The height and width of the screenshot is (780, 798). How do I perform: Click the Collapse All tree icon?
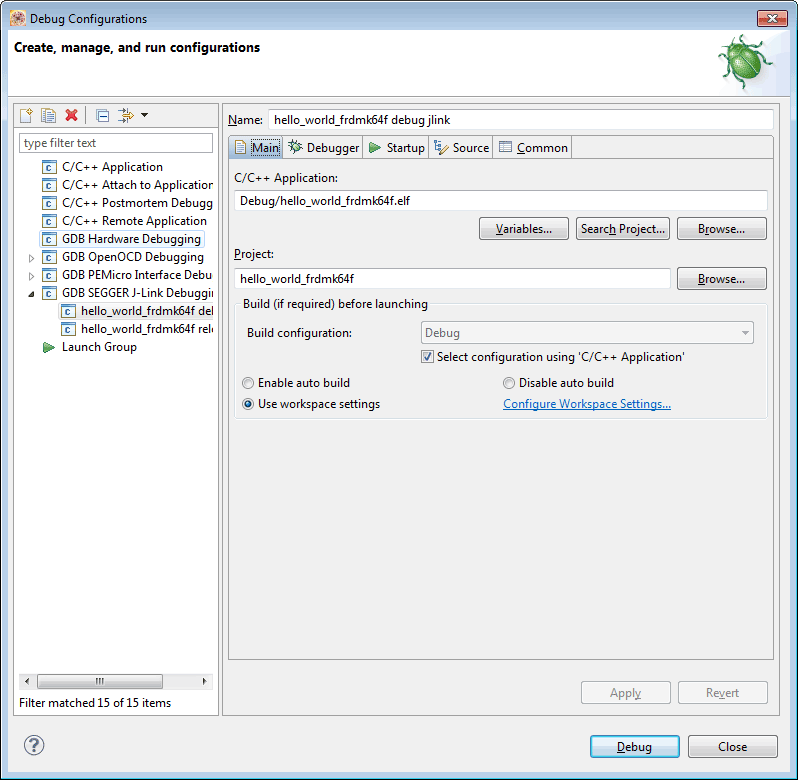(x=102, y=116)
